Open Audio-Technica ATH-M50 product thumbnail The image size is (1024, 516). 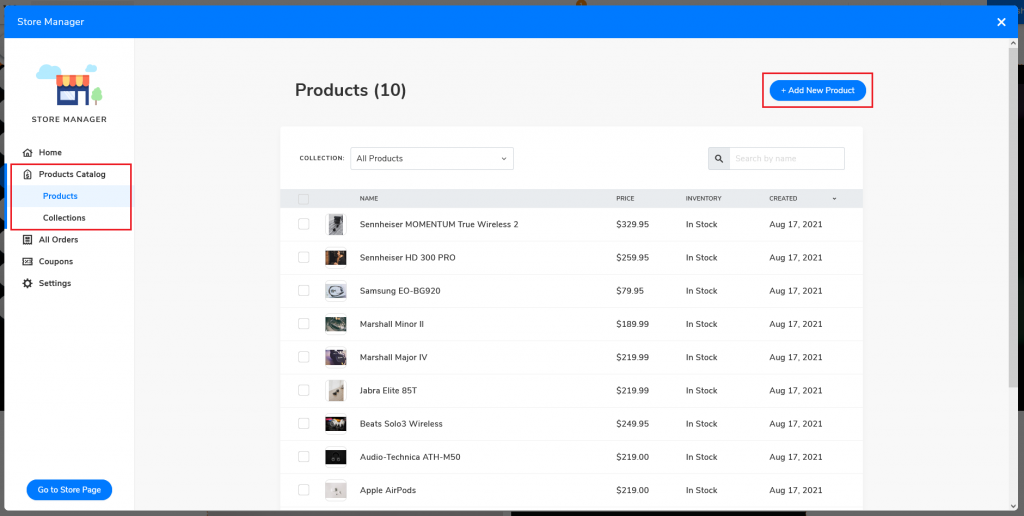pyautogui.click(x=336, y=457)
